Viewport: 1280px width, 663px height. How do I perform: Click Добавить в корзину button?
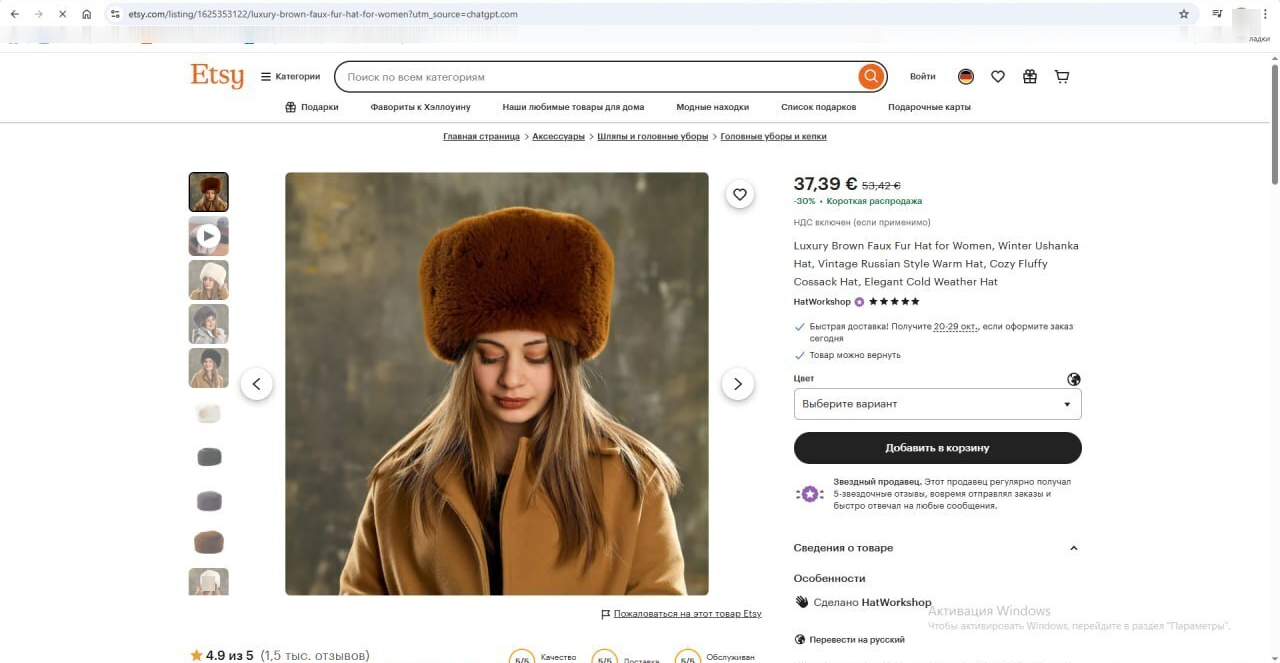[937, 448]
